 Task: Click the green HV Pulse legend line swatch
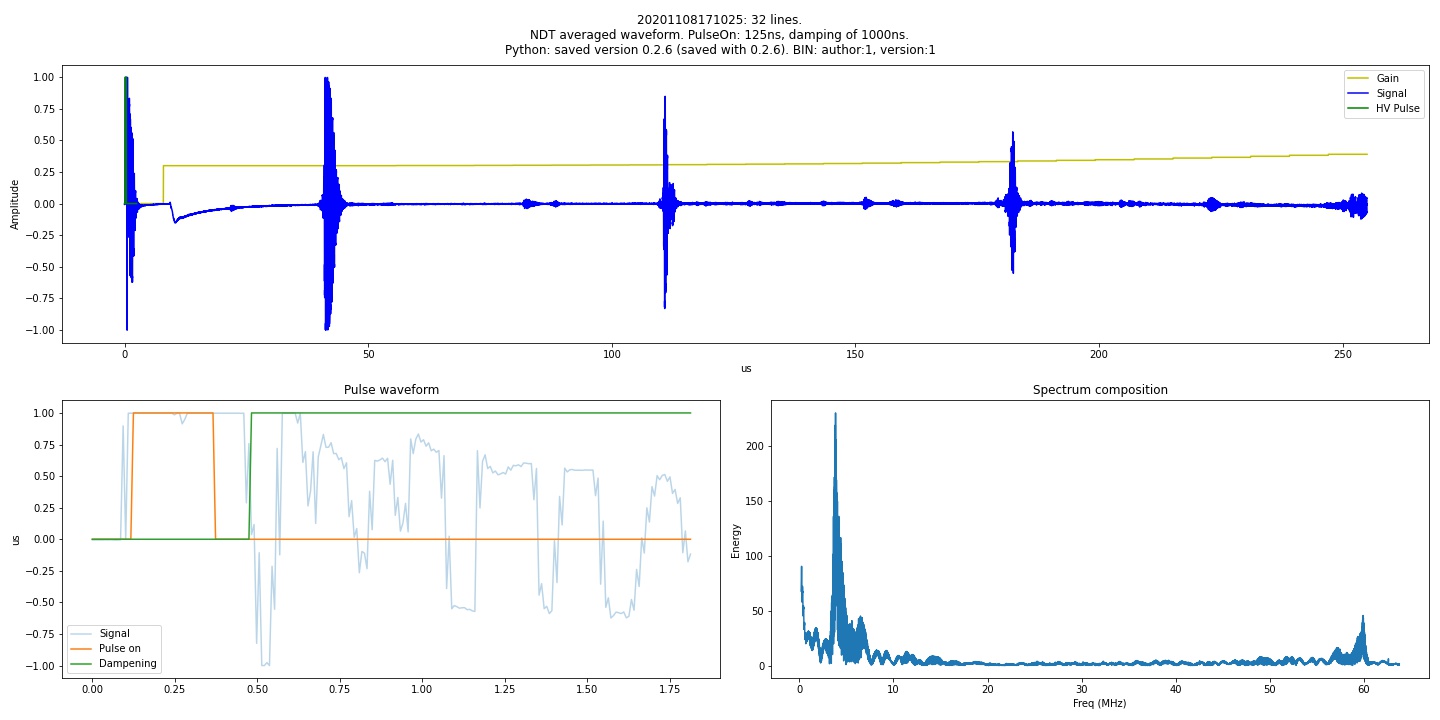(1359, 109)
